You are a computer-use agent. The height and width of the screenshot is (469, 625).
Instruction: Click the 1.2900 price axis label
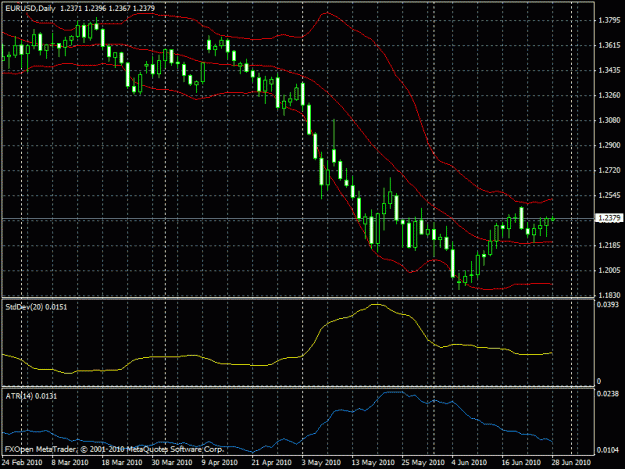(x=609, y=145)
